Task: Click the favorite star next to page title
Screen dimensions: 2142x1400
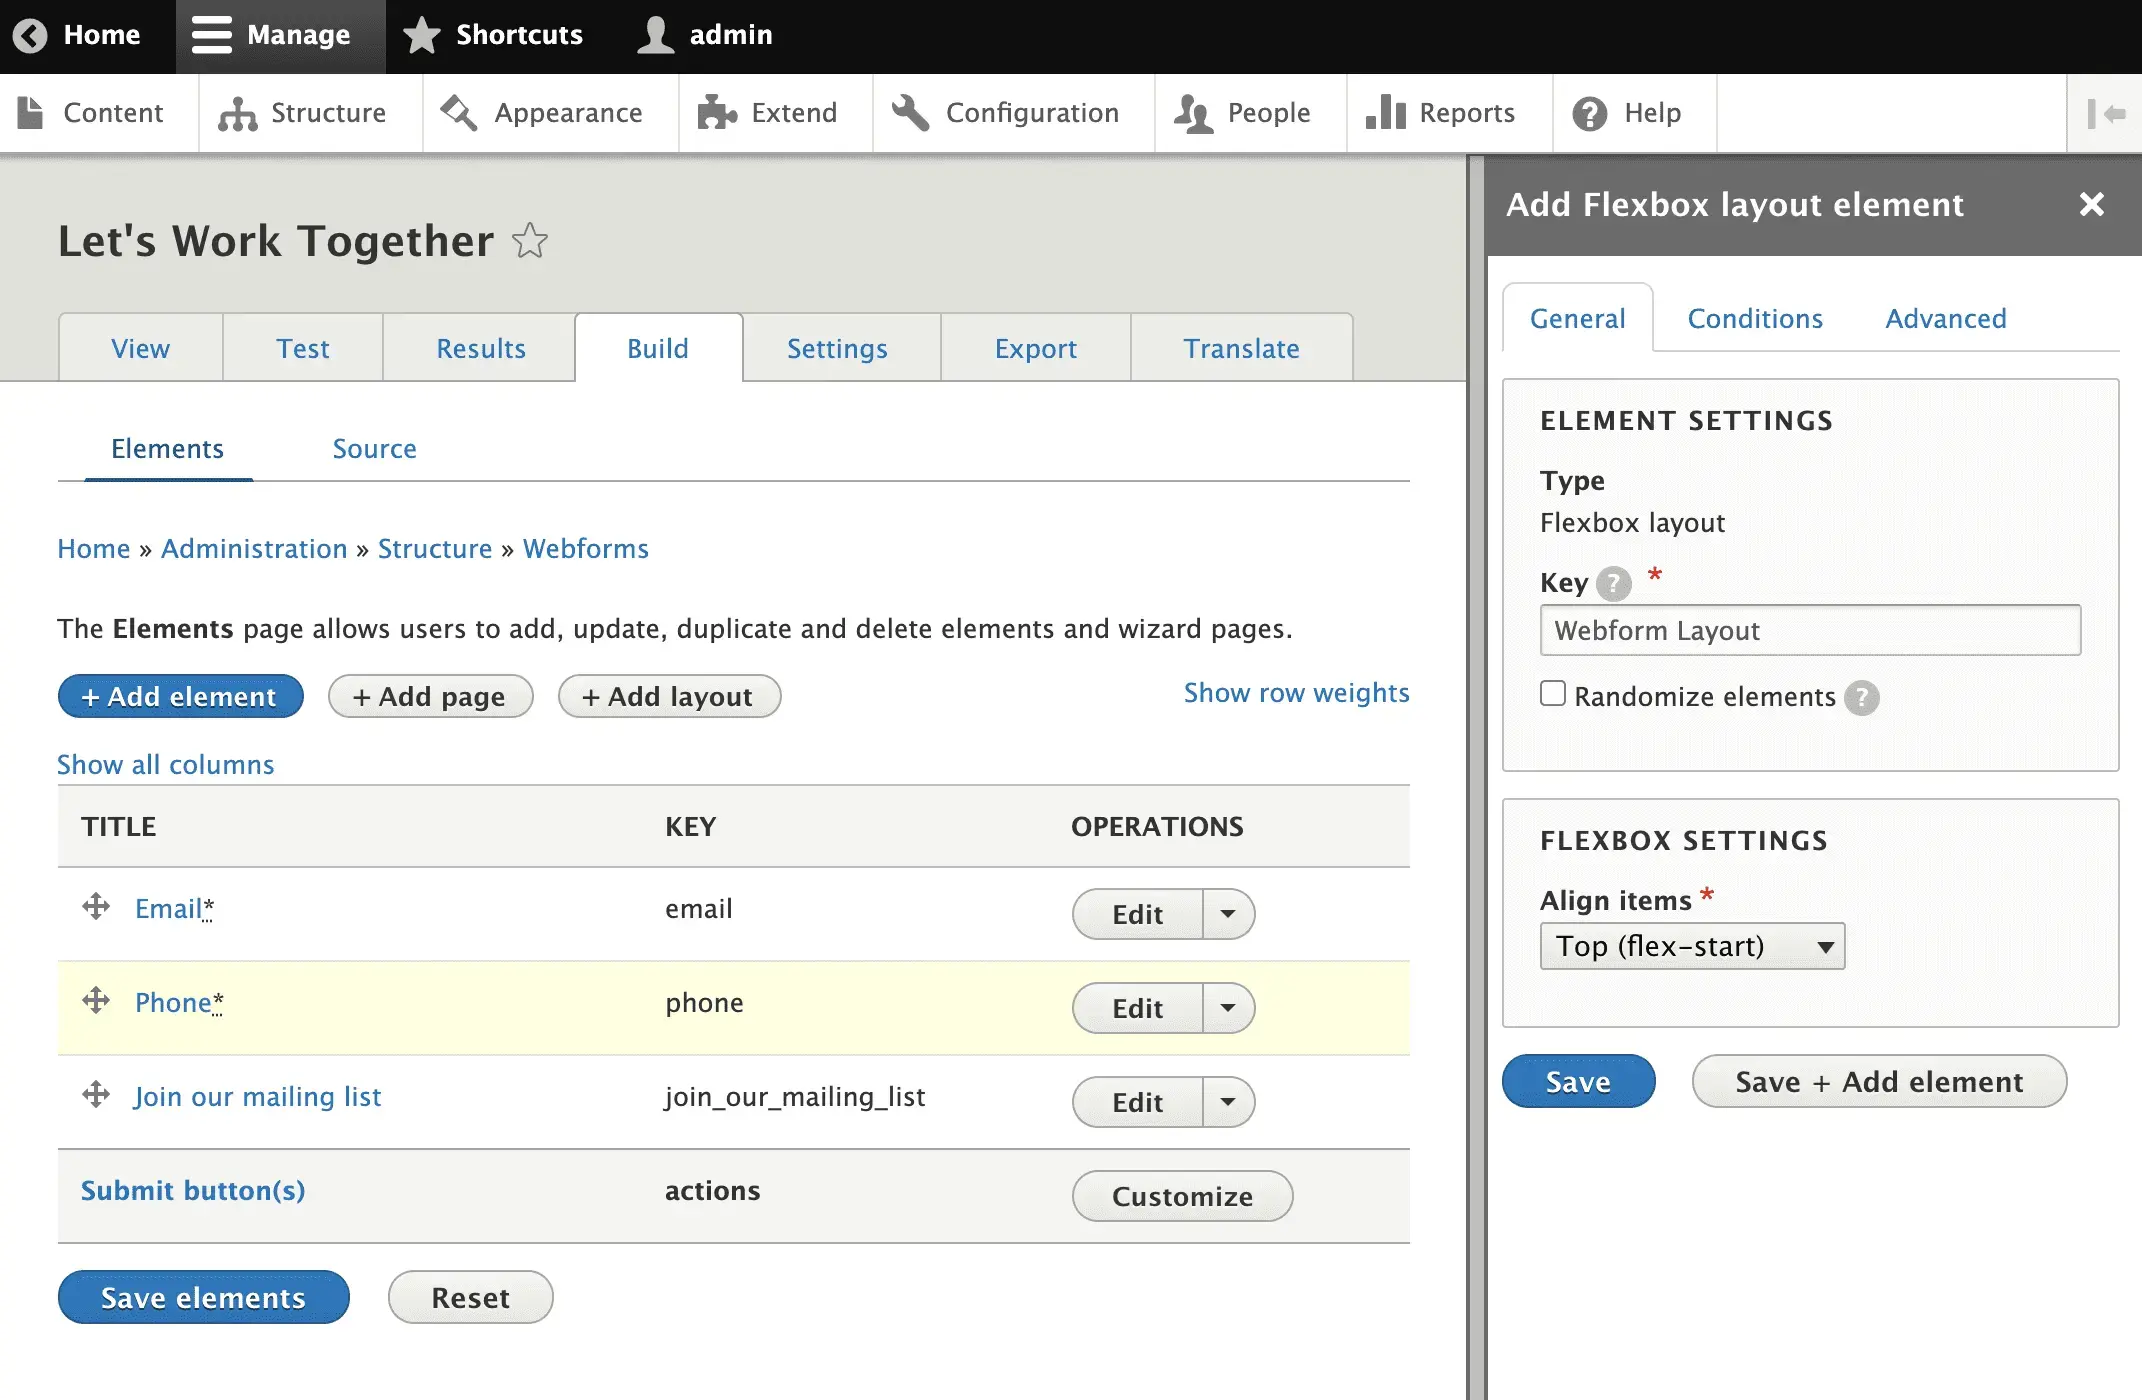Action: pos(530,241)
